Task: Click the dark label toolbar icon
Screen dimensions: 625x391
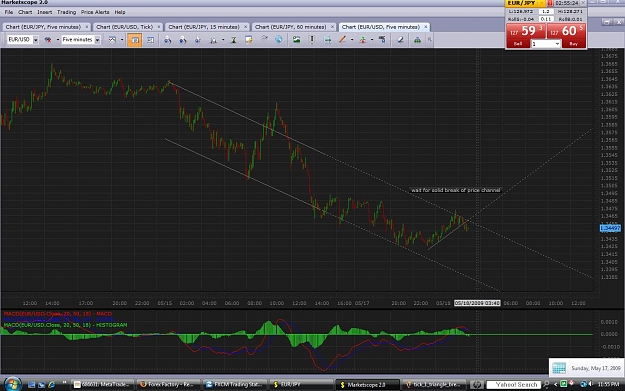Action: point(382,39)
